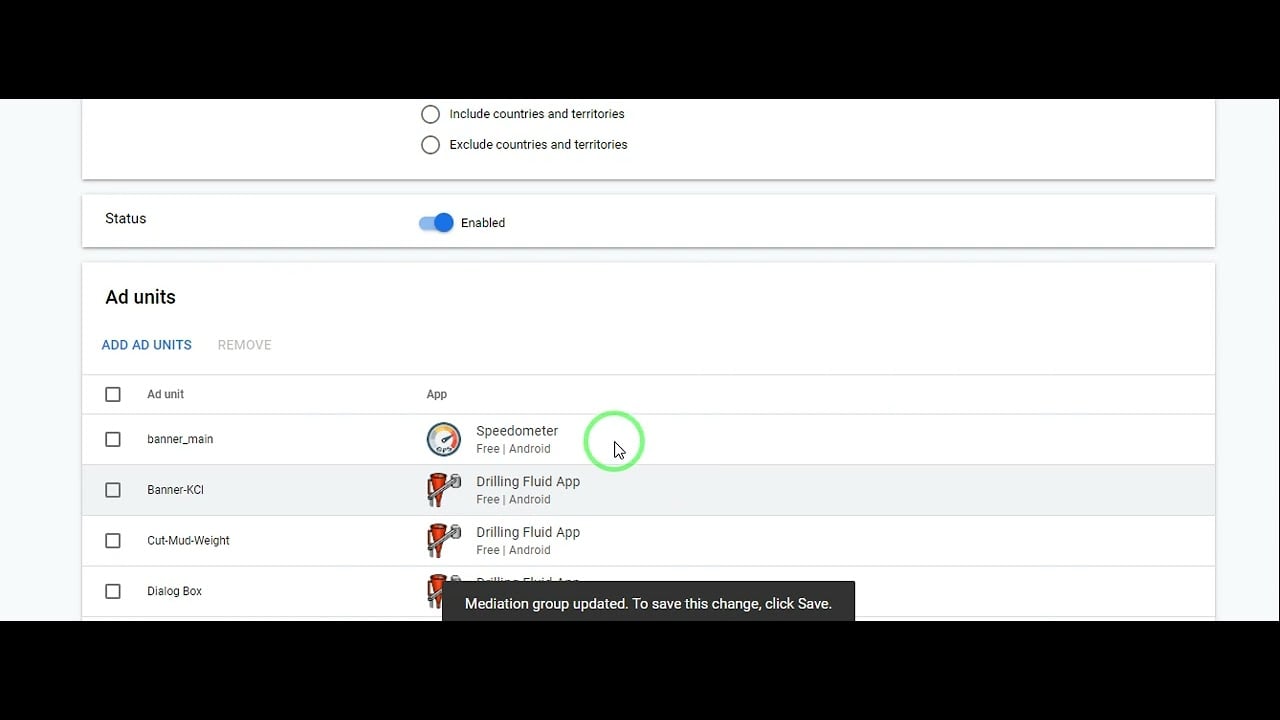Toggle the Status Enabled switch
Image resolution: width=1280 pixels, height=720 pixels.
coord(437,223)
